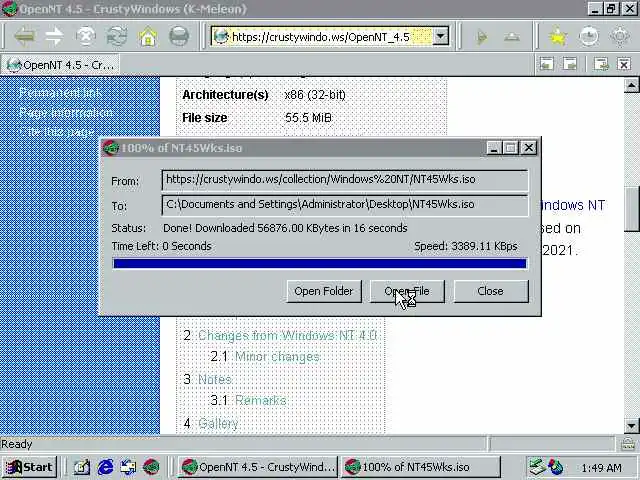The height and width of the screenshot is (480, 640).
Task: Click the K-Meleon icon in the download dialog title bar
Action: (110, 148)
